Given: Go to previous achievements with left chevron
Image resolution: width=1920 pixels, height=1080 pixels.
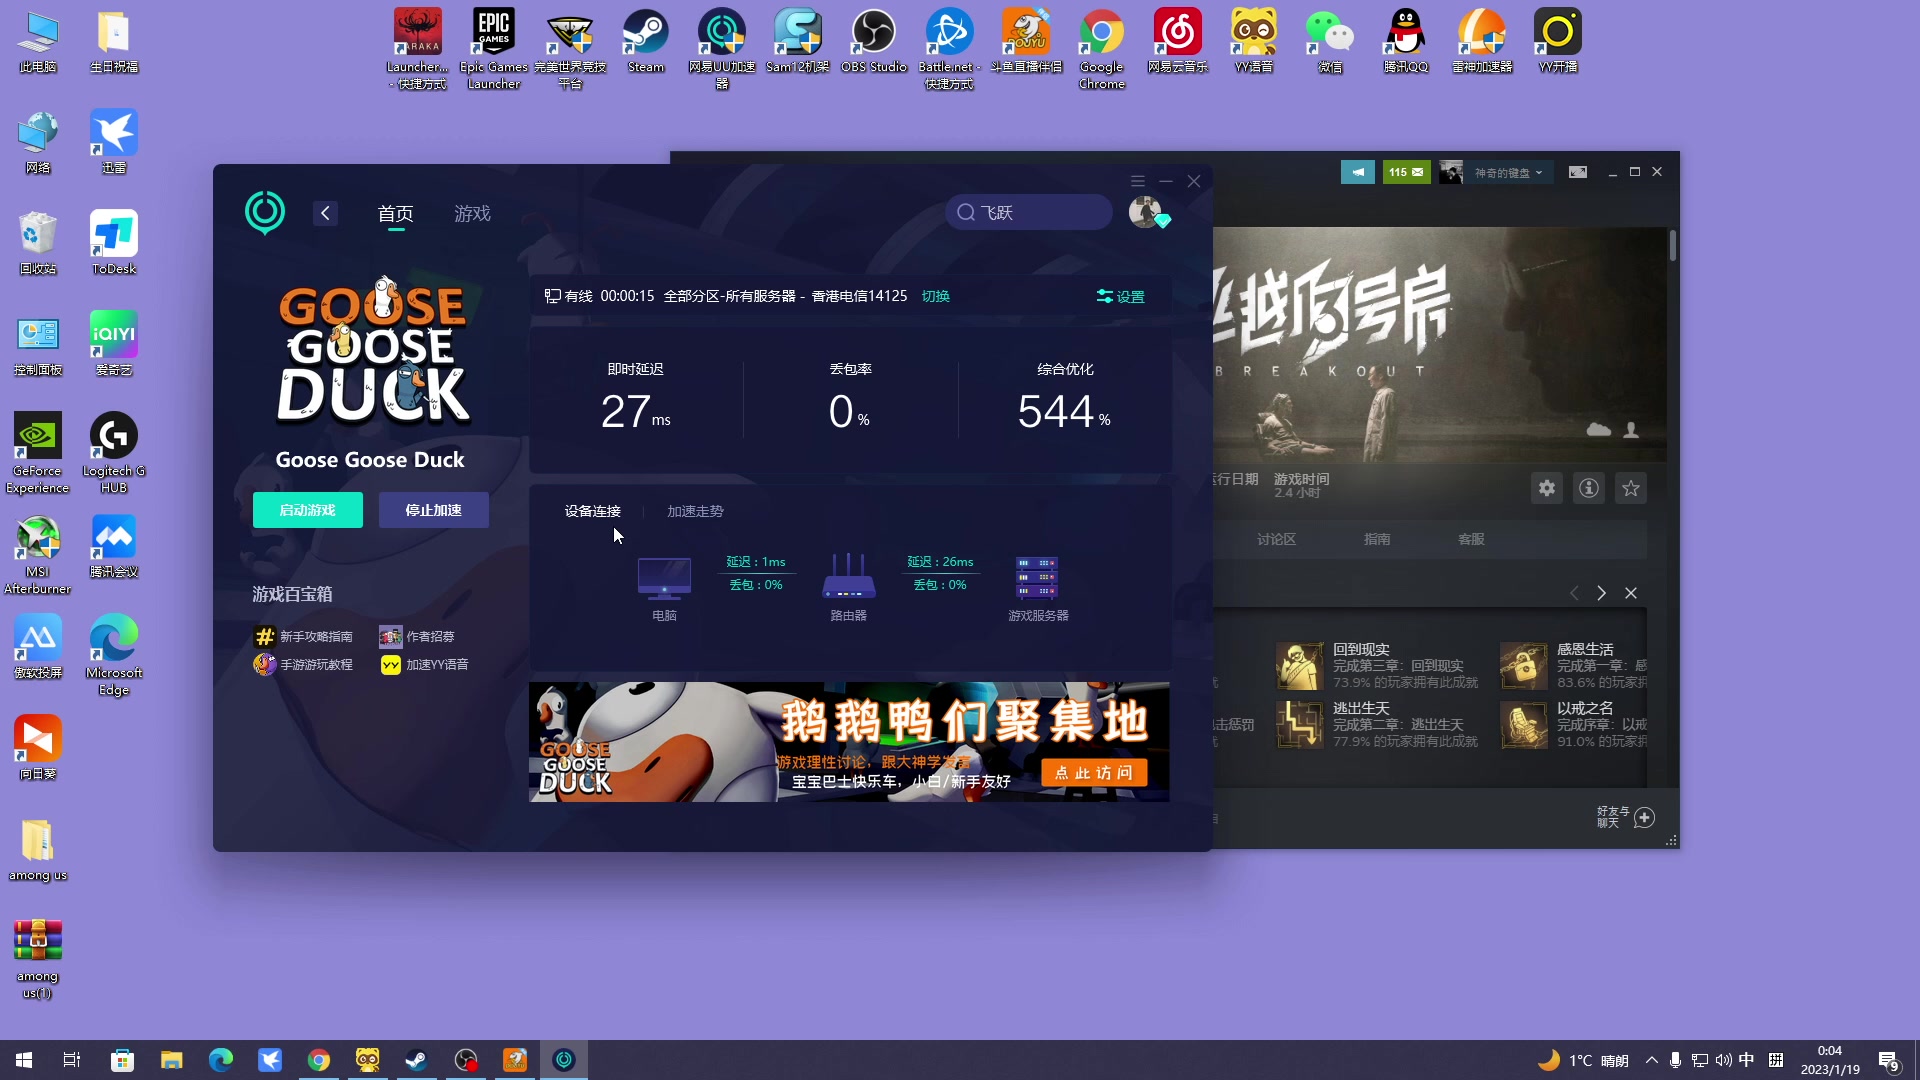Looking at the screenshot, I should coord(1574,593).
